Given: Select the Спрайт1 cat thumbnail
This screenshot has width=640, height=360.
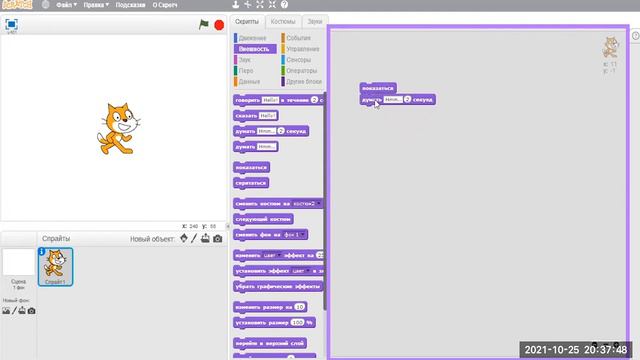Looking at the screenshot, I should point(56,267).
